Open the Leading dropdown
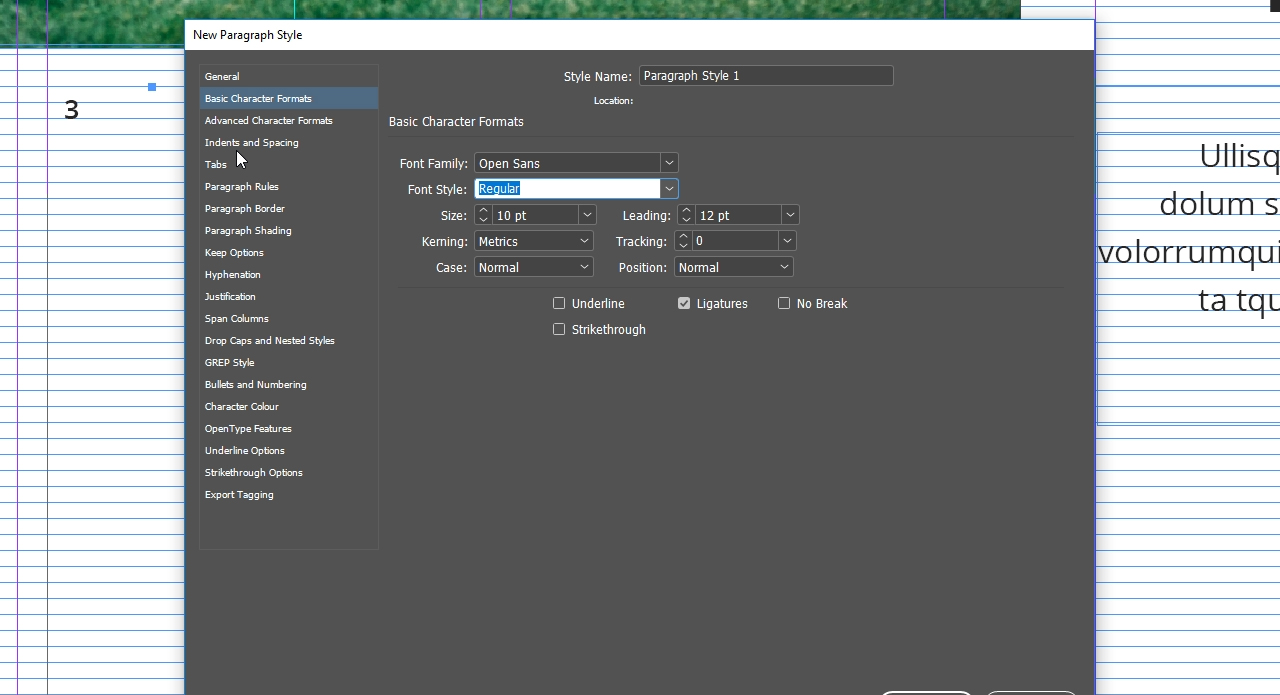This screenshot has width=1280, height=695. tap(789, 214)
